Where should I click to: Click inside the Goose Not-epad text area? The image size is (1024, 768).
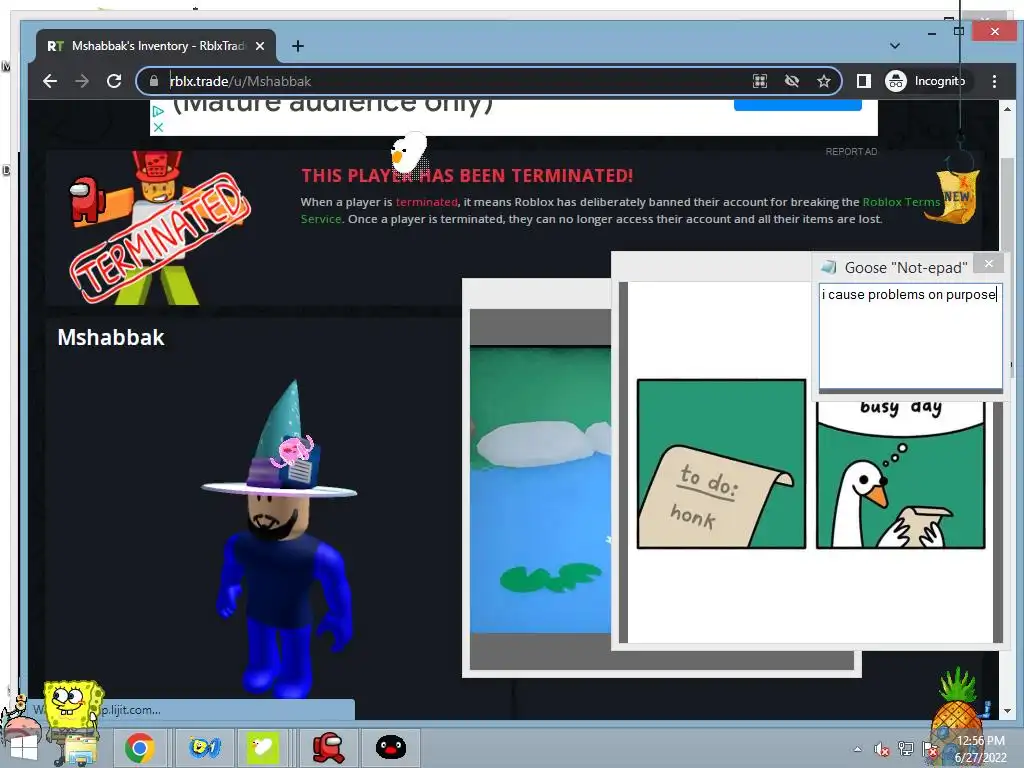(x=910, y=336)
